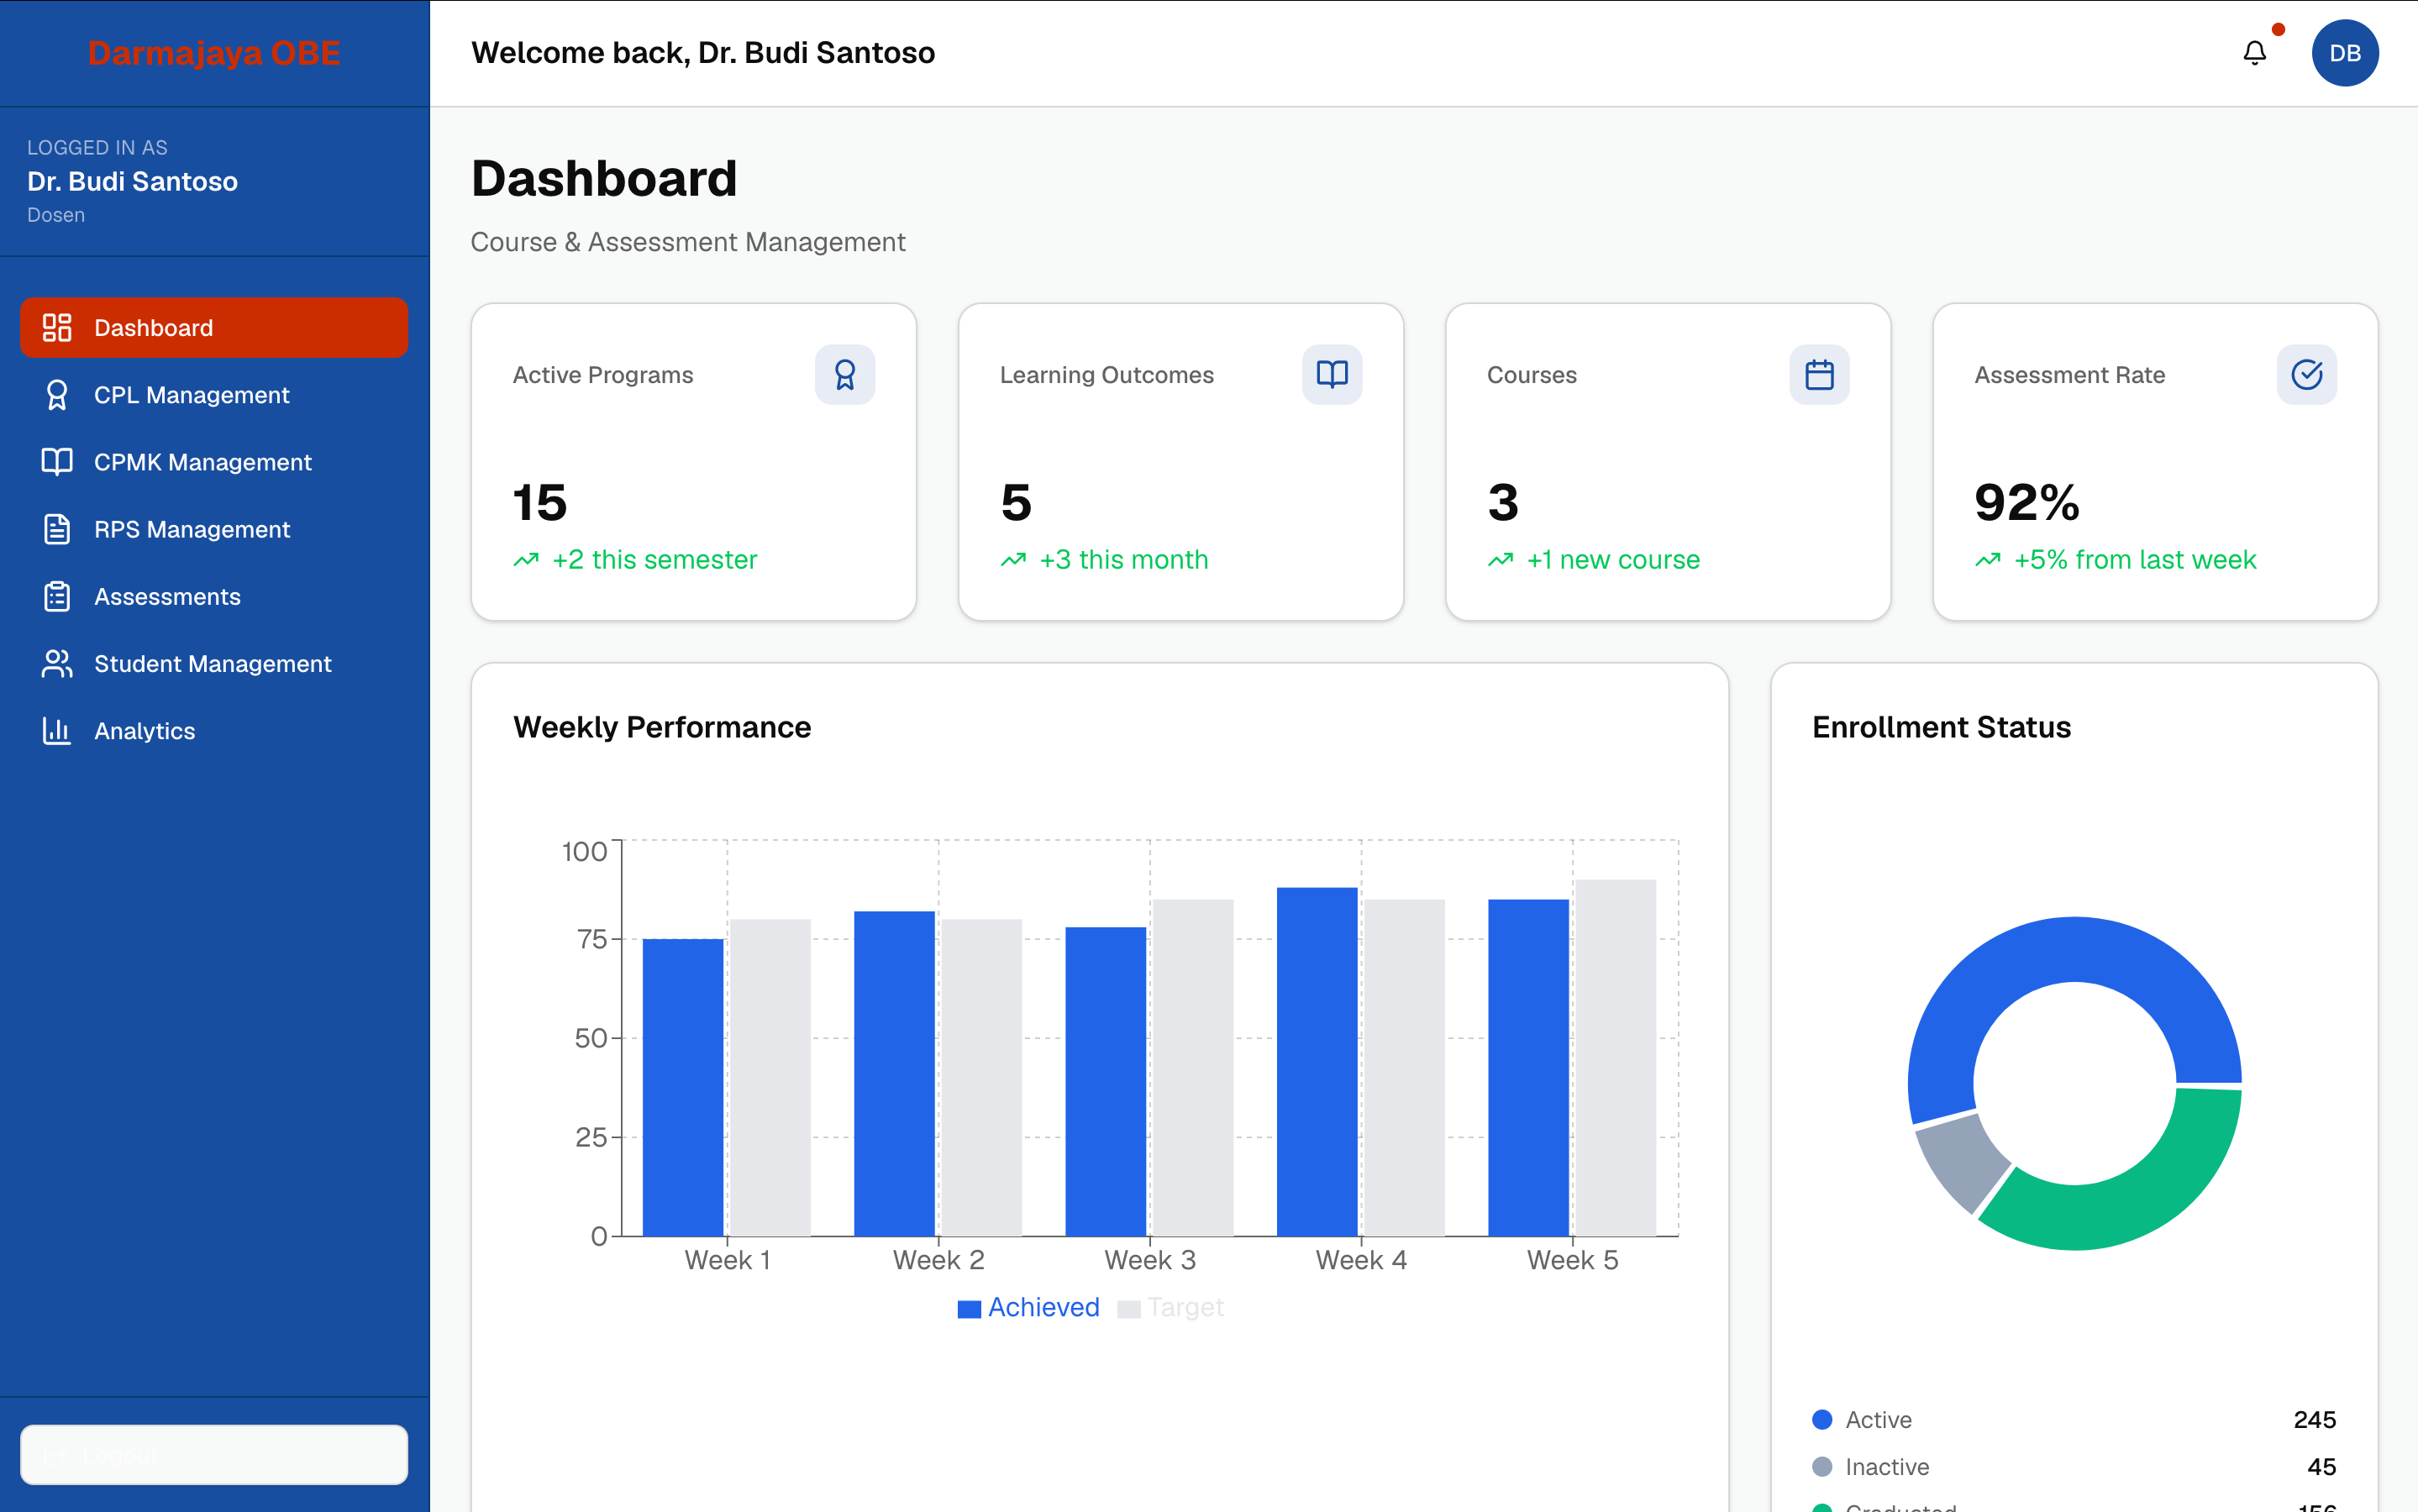Click the Darmajaya OBE logo

point(214,53)
